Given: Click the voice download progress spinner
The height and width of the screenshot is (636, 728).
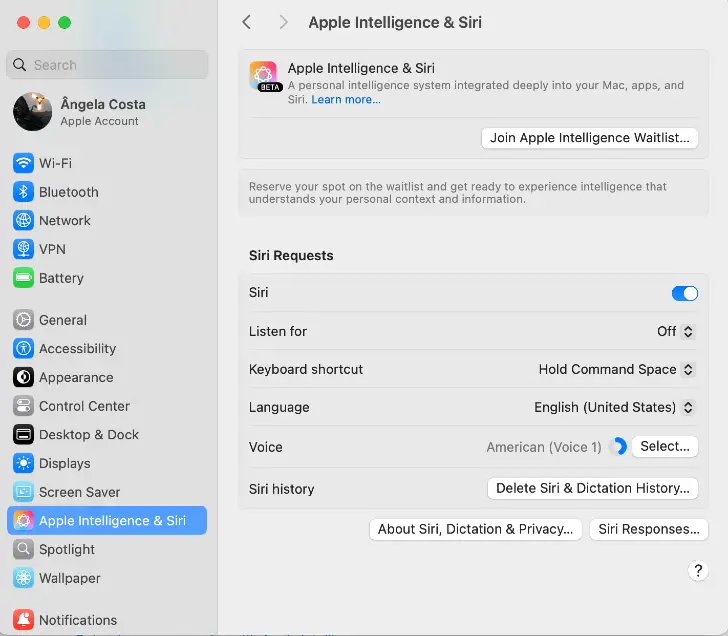Looking at the screenshot, I should tap(618, 447).
